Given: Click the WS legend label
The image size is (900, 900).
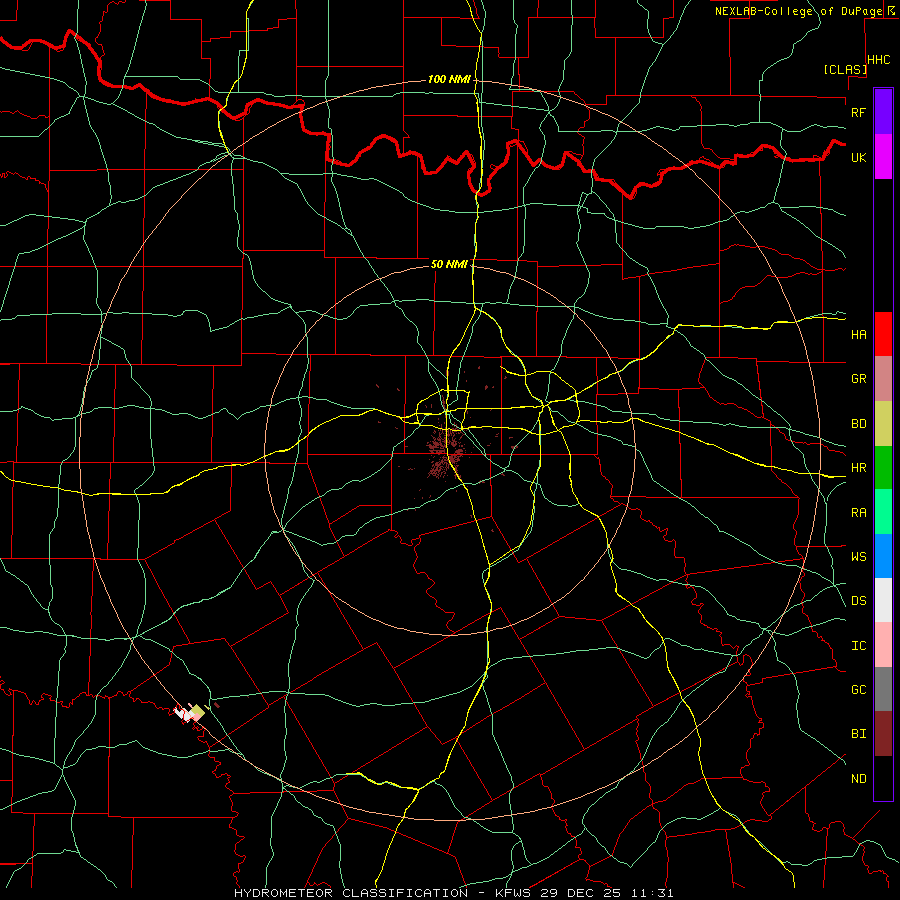Looking at the screenshot, I should click(858, 556).
